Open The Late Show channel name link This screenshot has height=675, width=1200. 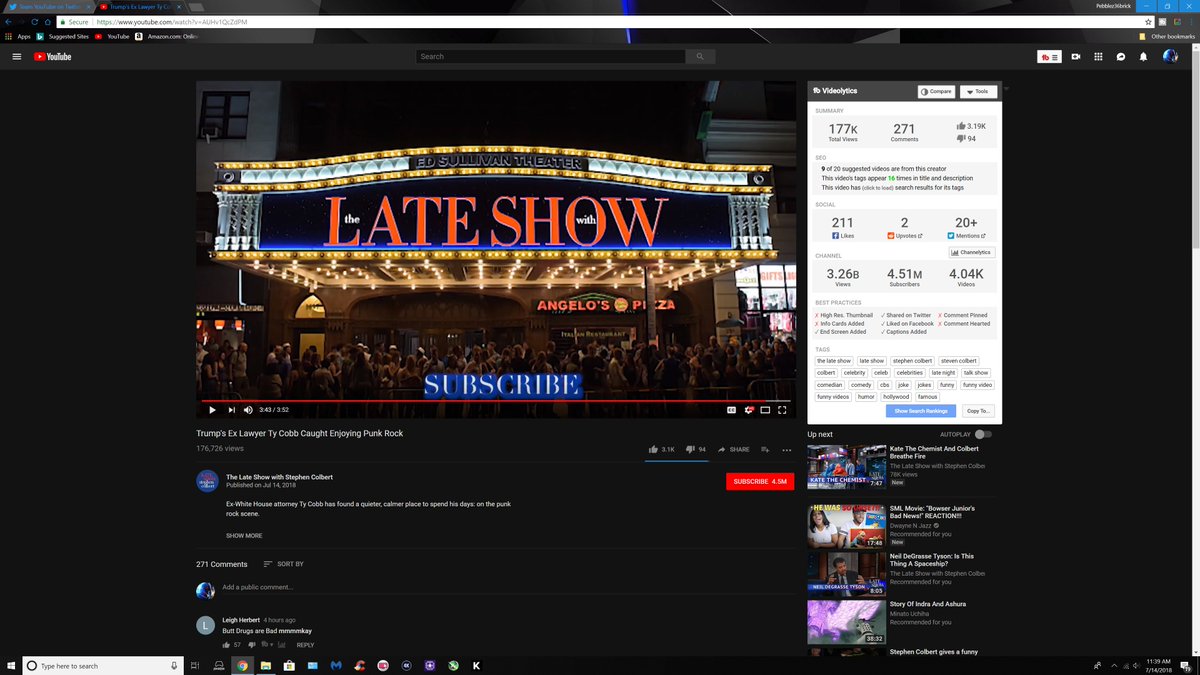pyautogui.click(x=279, y=477)
